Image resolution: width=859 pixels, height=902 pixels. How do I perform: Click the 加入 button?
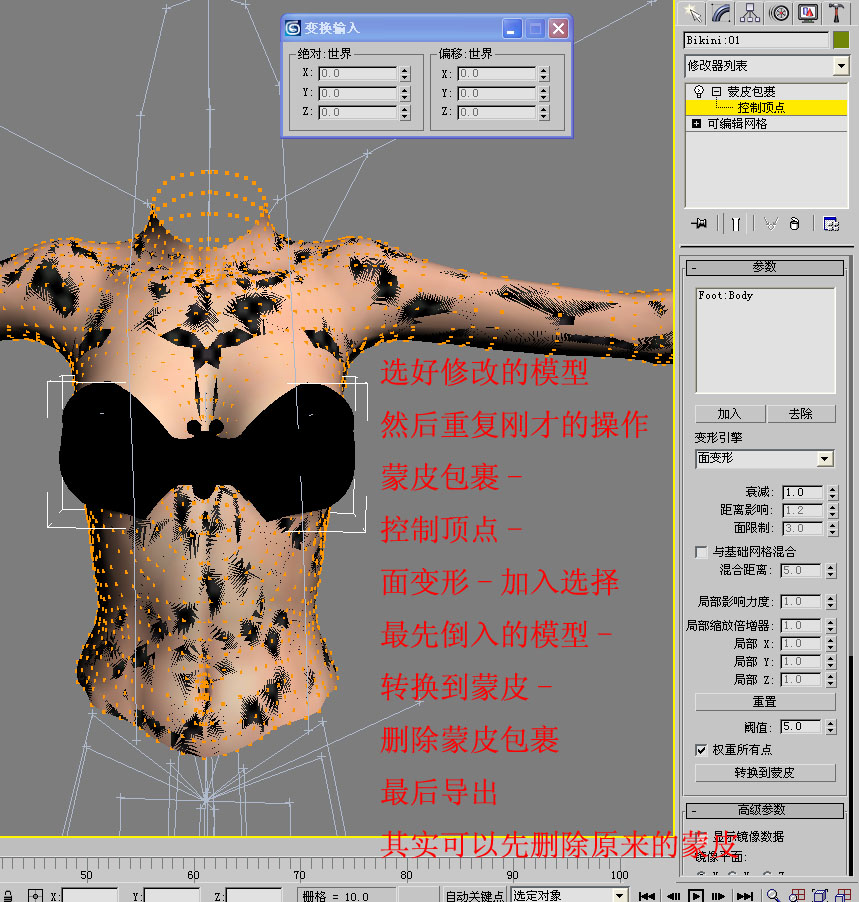(730, 413)
